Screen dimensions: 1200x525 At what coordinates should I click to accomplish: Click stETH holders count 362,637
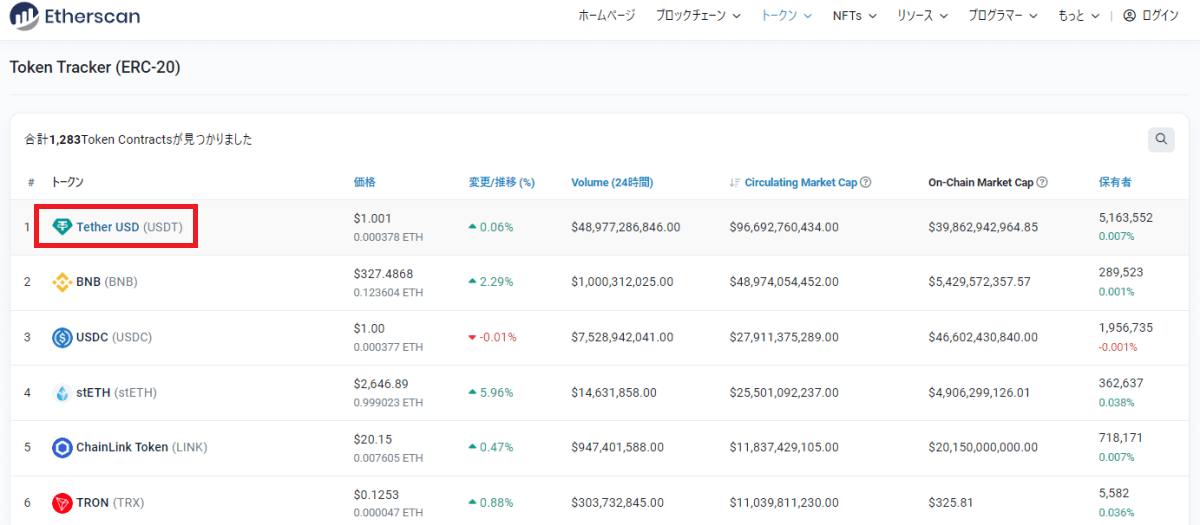[x=1121, y=383]
